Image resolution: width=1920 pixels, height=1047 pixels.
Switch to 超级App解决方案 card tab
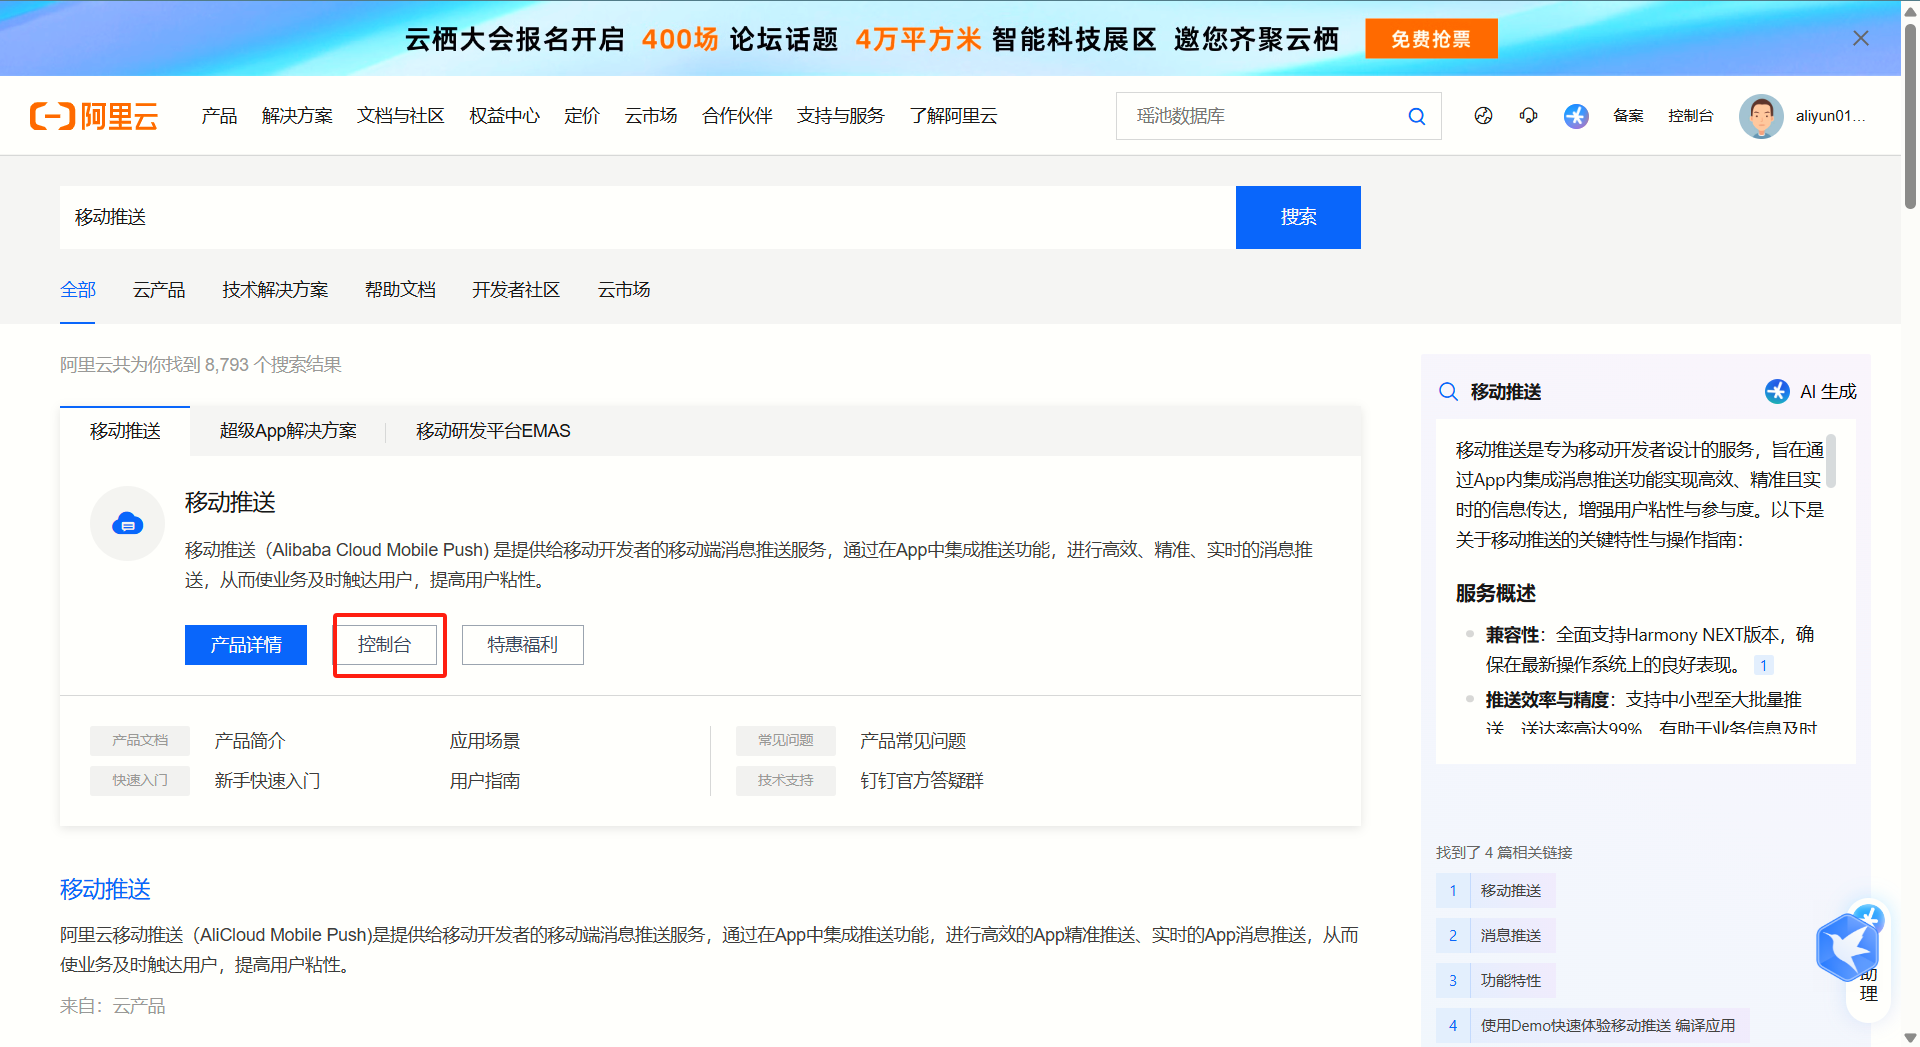(x=288, y=431)
